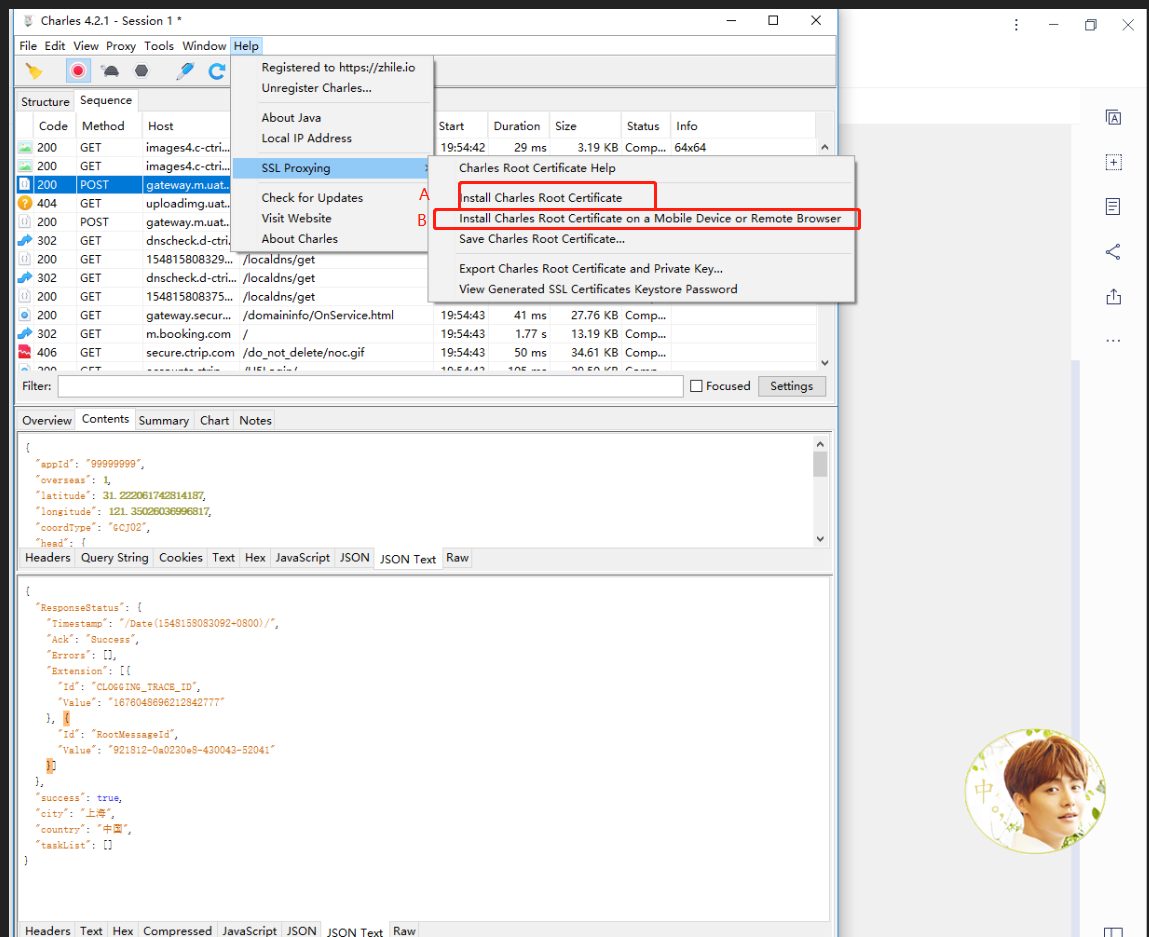
Task: Click the 302 m.booking.com row
Action: tap(416, 334)
